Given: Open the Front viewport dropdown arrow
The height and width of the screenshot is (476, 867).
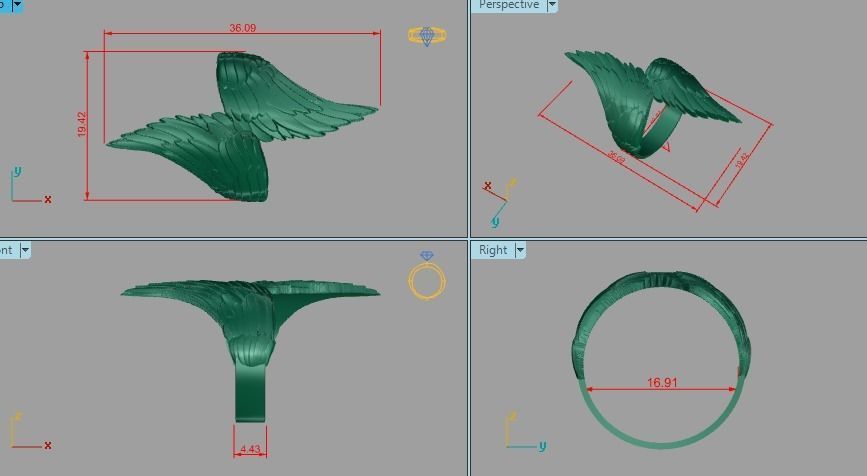Looking at the screenshot, I should [x=24, y=250].
